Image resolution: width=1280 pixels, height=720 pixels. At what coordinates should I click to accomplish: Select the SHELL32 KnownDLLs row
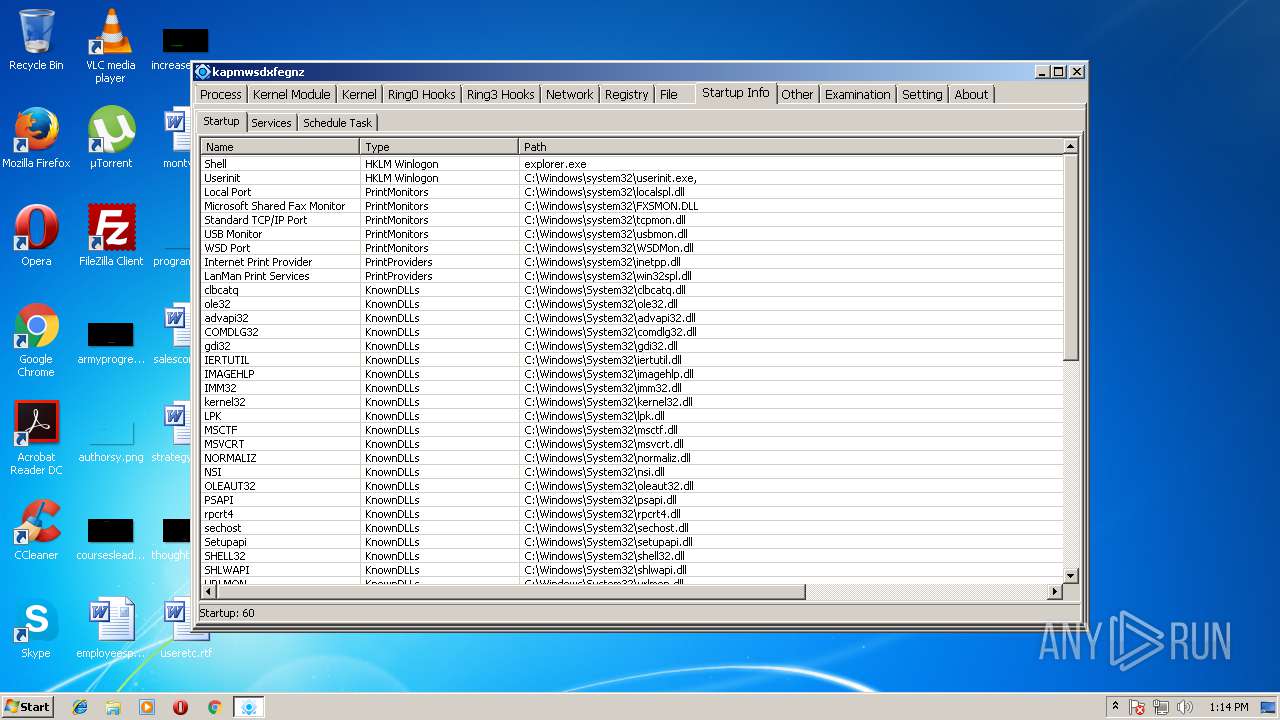coord(631,556)
